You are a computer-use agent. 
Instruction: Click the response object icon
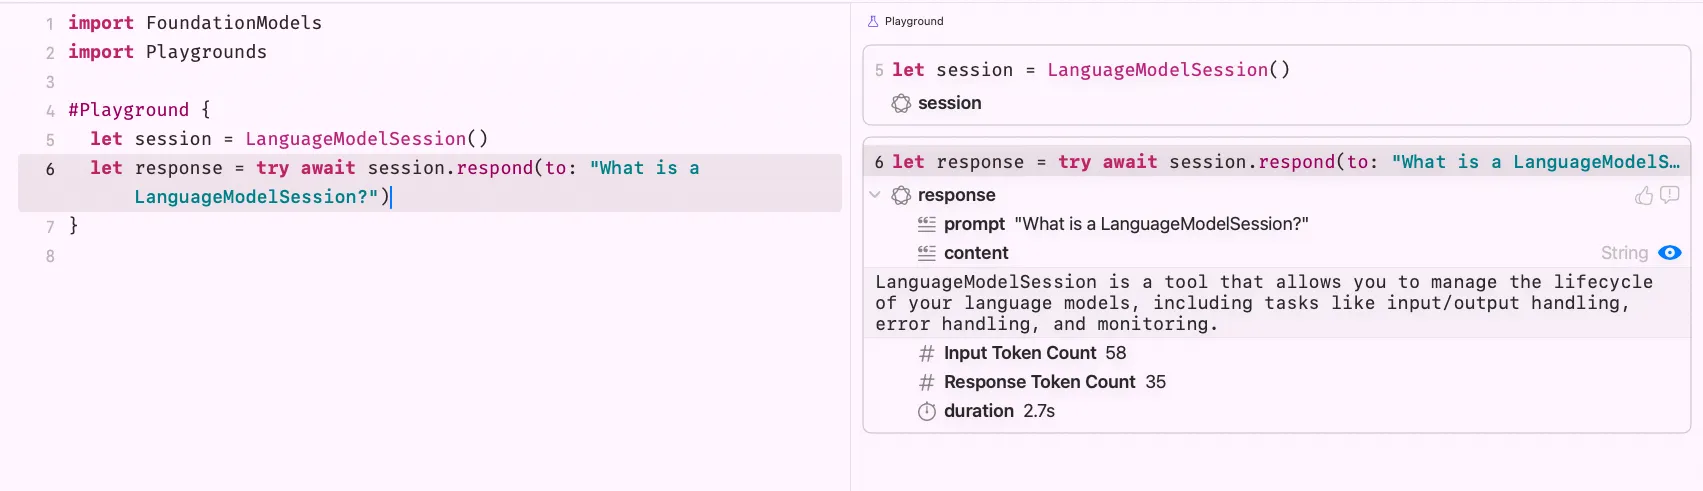point(901,195)
